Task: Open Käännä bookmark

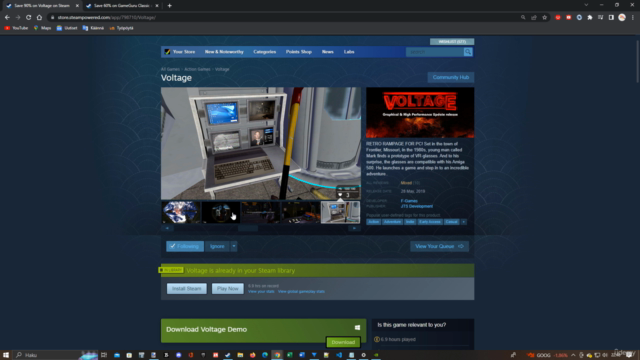Action: coord(93,28)
